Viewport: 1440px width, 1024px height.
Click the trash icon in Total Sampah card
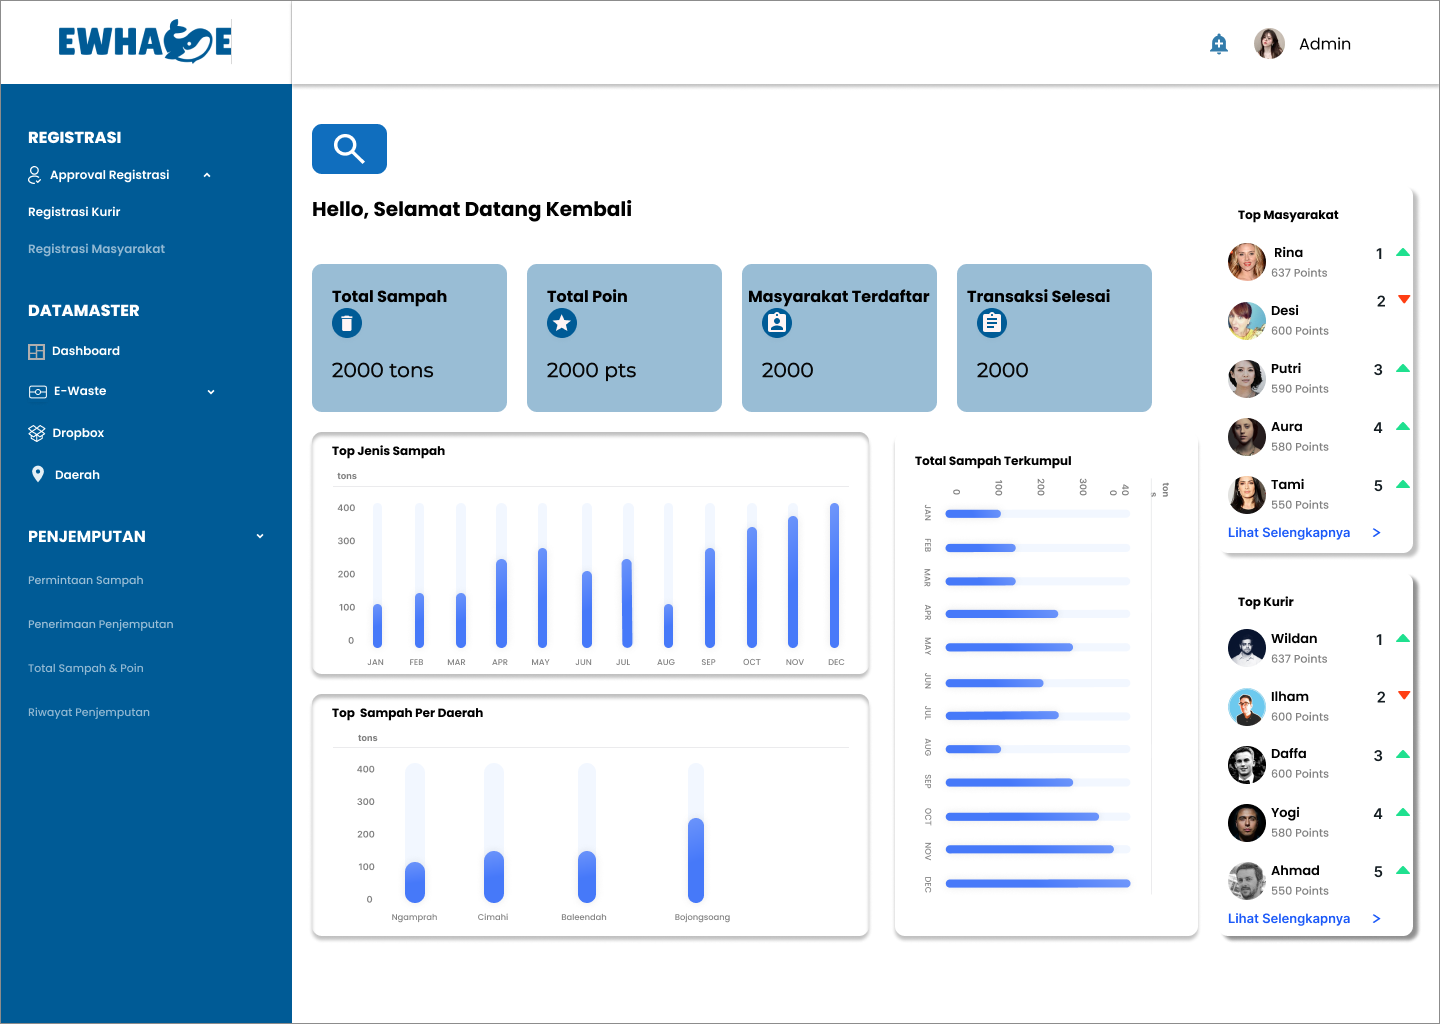[346, 323]
